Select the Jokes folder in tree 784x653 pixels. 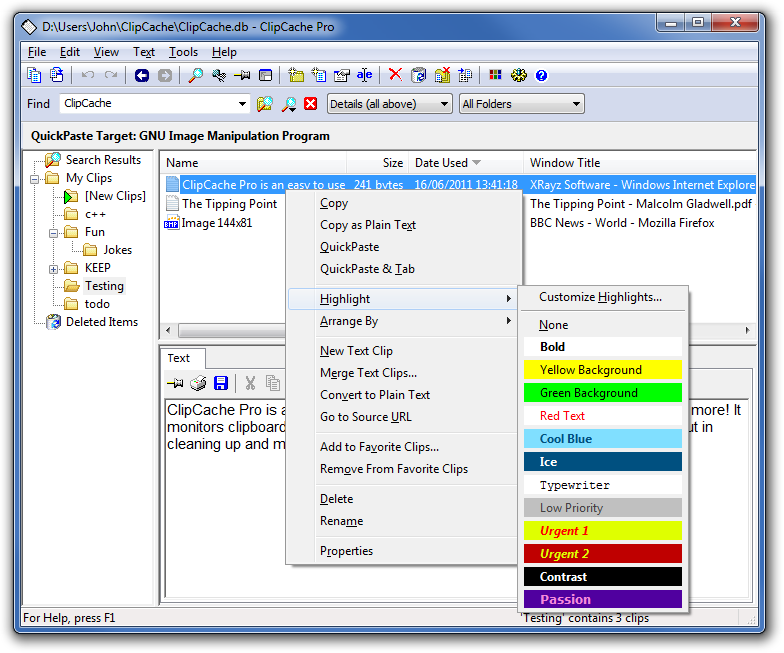click(x=117, y=250)
